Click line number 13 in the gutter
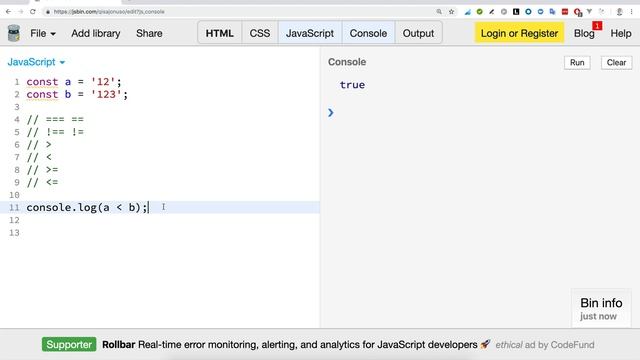640x360 pixels. point(14,233)
